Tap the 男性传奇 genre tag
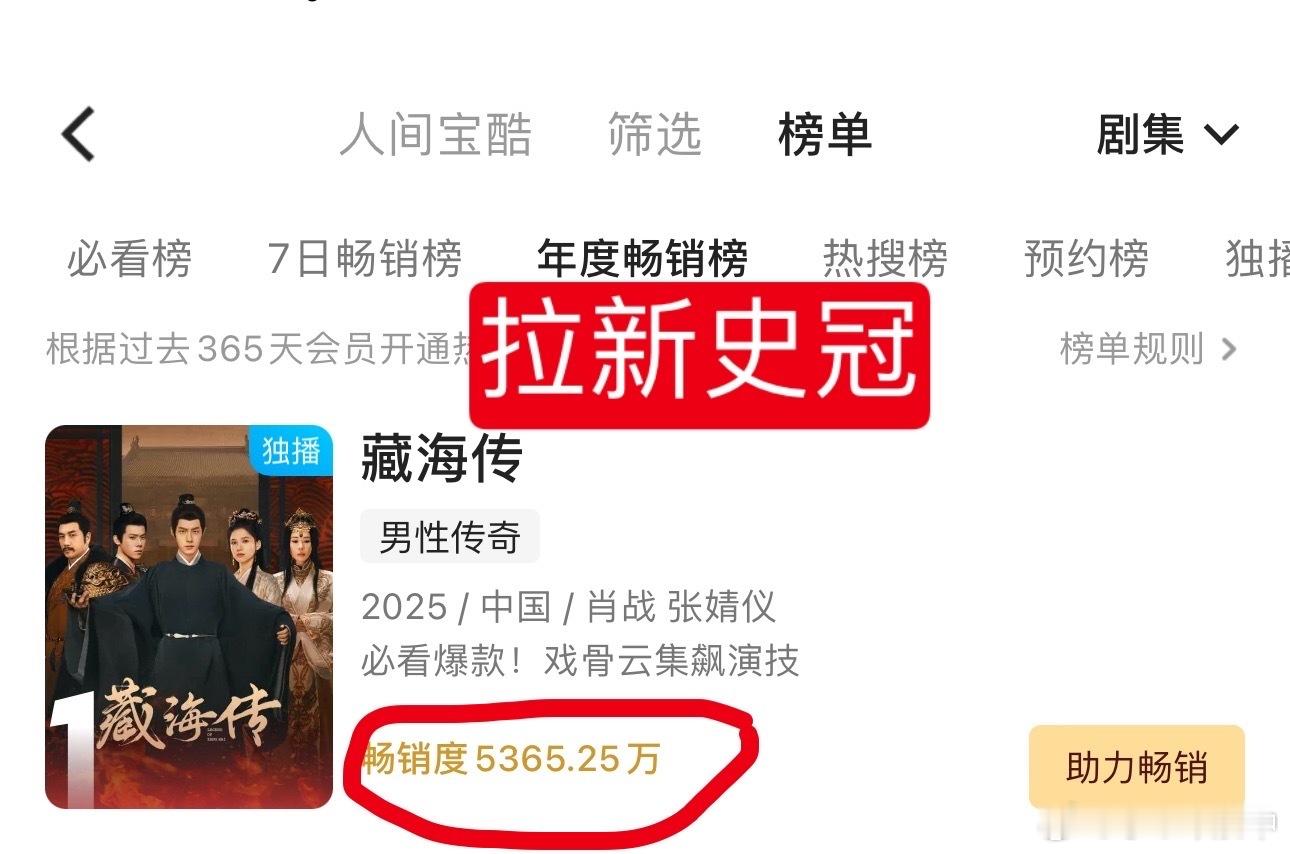 point(450,537)
